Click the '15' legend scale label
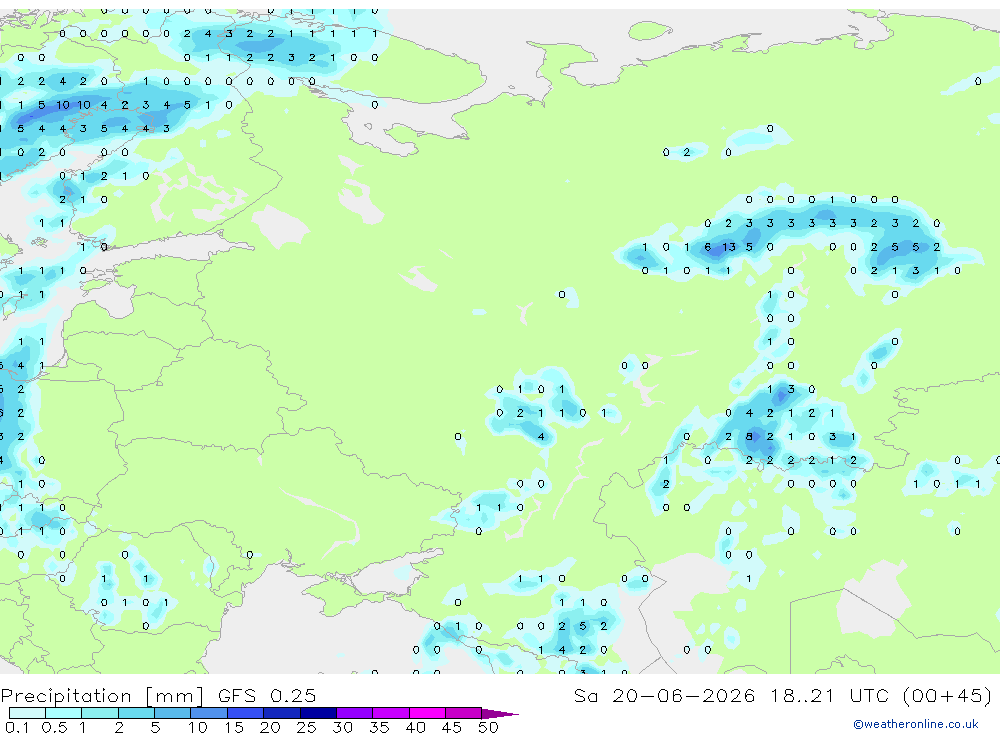The image size is (1000, 733). pyautogui.click(x=234, y=727)
